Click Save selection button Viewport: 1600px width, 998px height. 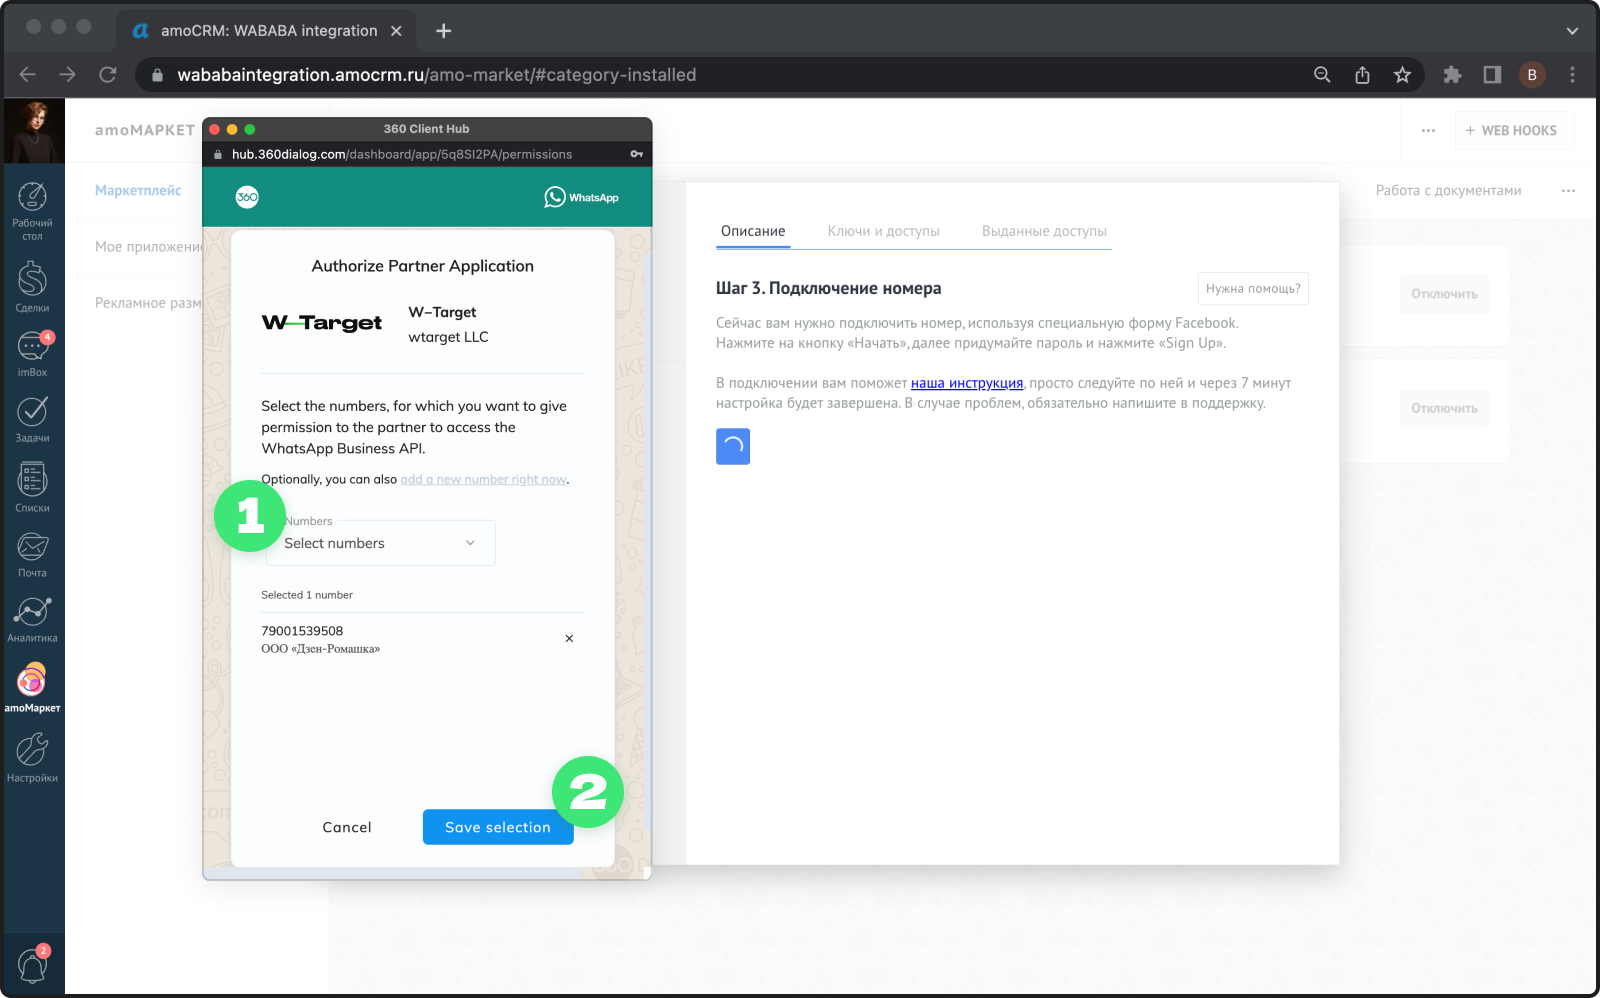pos(498,827)
